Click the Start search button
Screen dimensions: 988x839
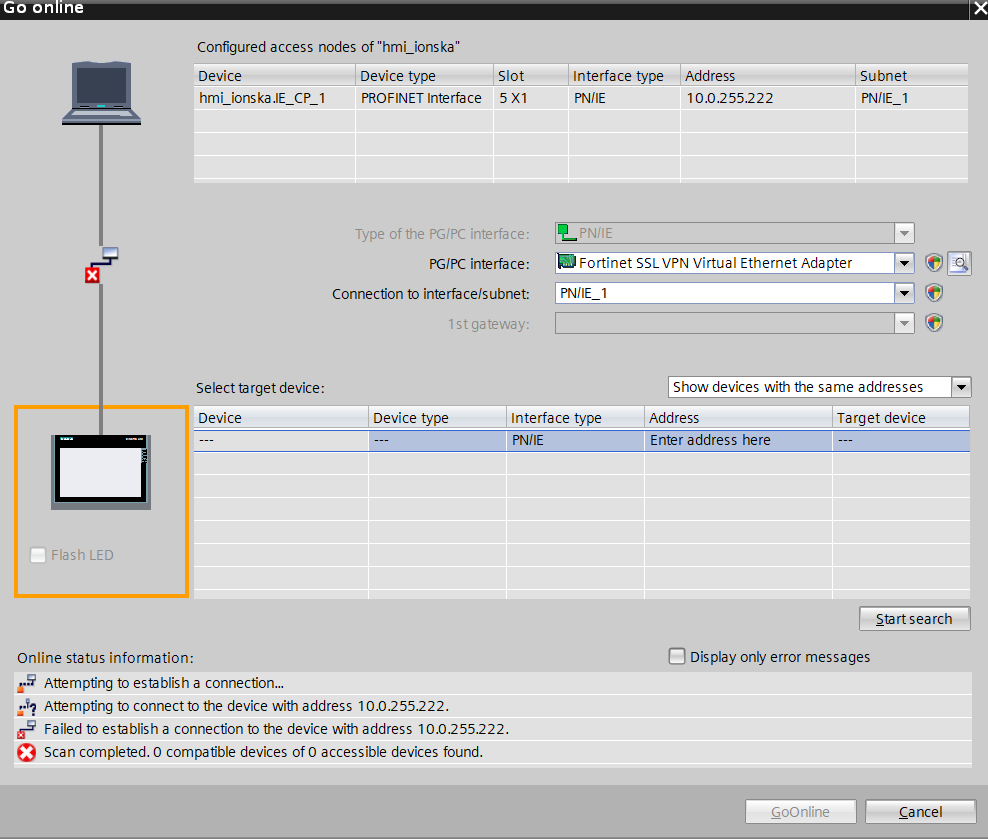tap(914, 619)
